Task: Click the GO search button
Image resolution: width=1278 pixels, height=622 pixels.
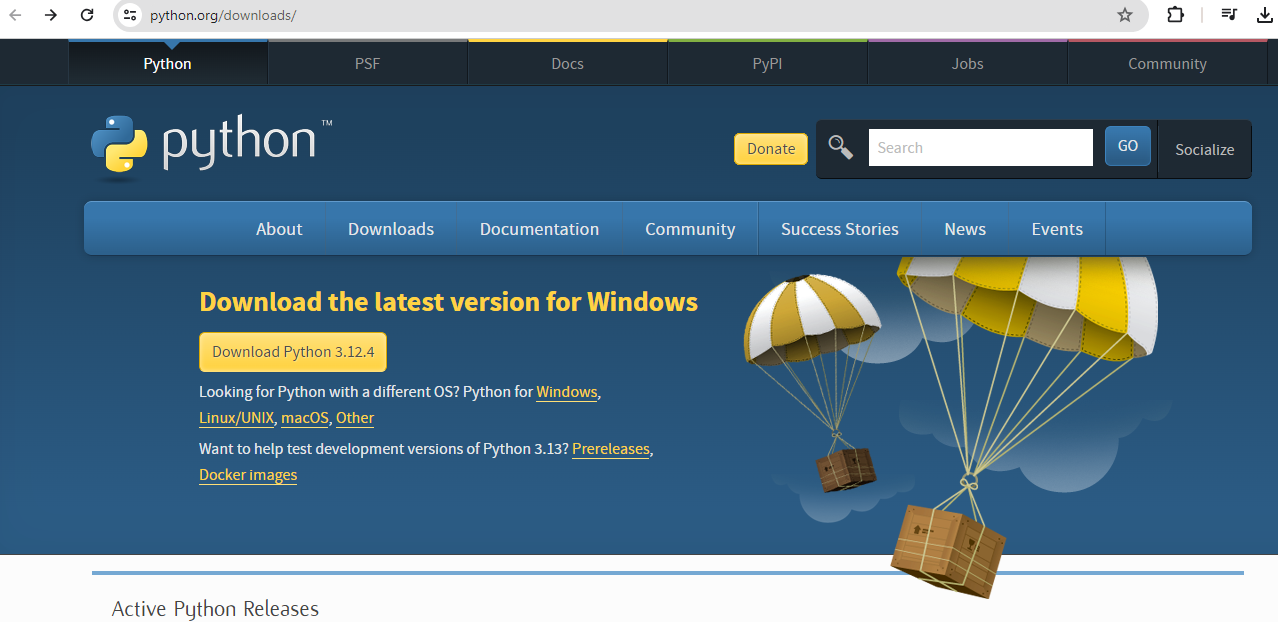Action: pyautogui.click(x=1128, y=146)
